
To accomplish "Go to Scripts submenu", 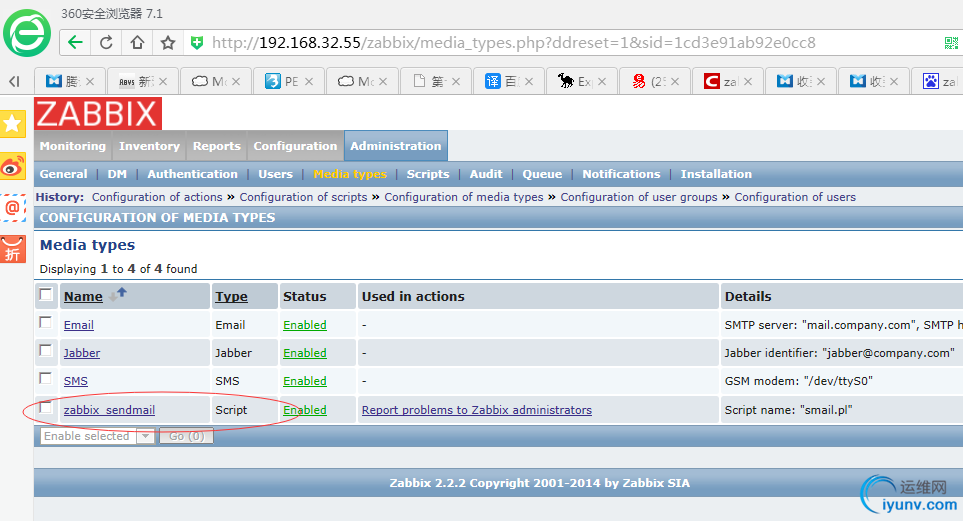I will click(427, 174).
